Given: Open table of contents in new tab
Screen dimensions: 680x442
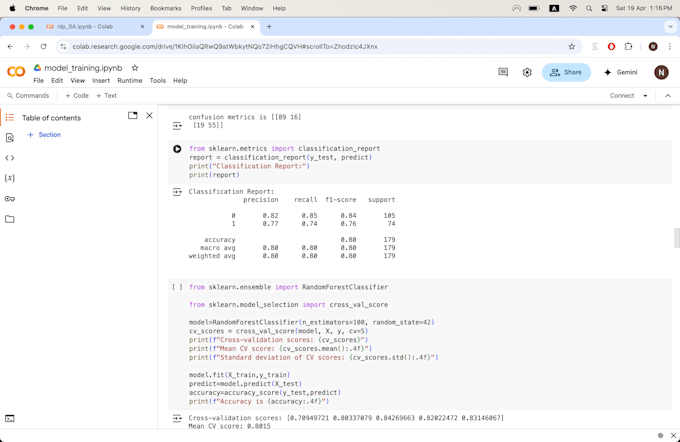Looking at the screenshot, I should 133,115.
